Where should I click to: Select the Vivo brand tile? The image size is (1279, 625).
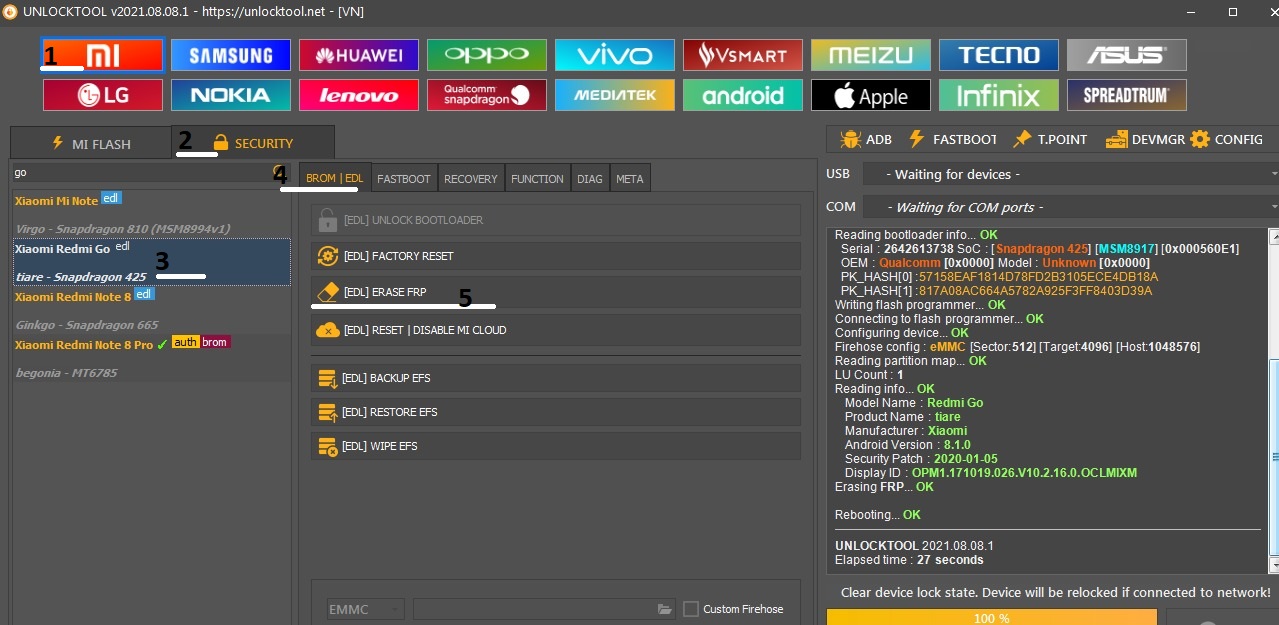pyautogui.click(x=615, y=55)
